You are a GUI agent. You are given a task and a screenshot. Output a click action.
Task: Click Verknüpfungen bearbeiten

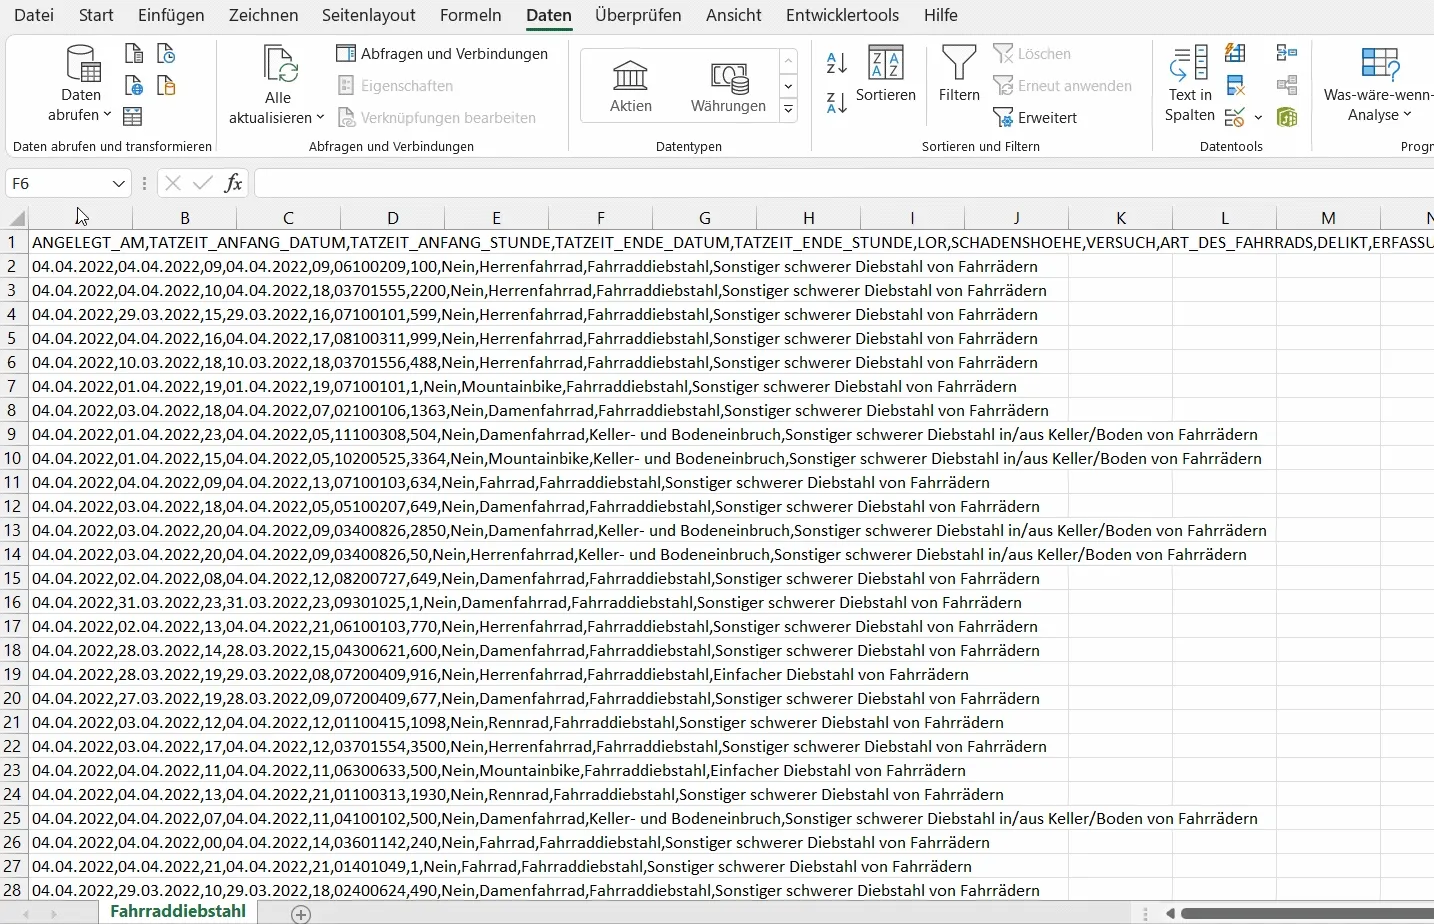point(437,118)
